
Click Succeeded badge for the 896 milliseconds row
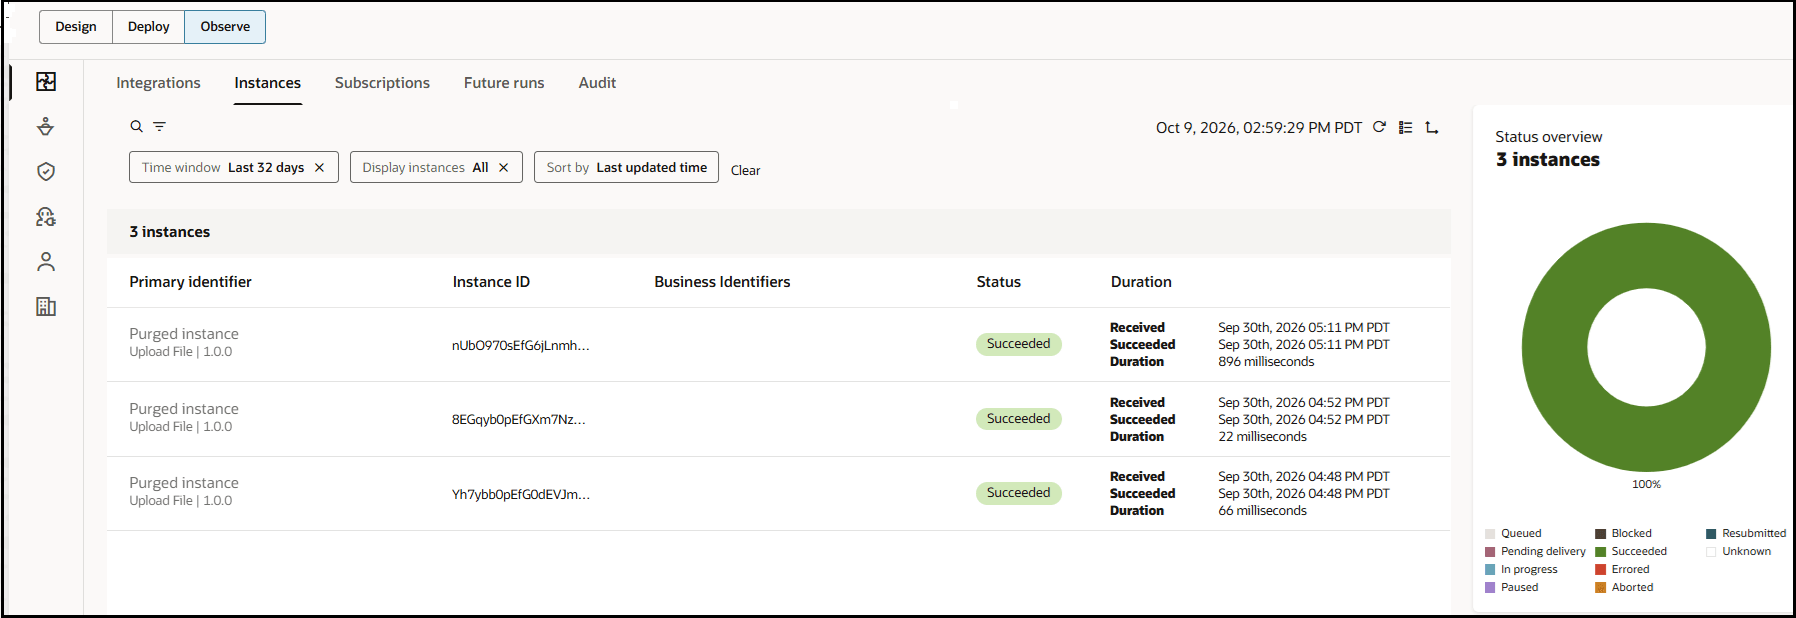point(1018,344)
